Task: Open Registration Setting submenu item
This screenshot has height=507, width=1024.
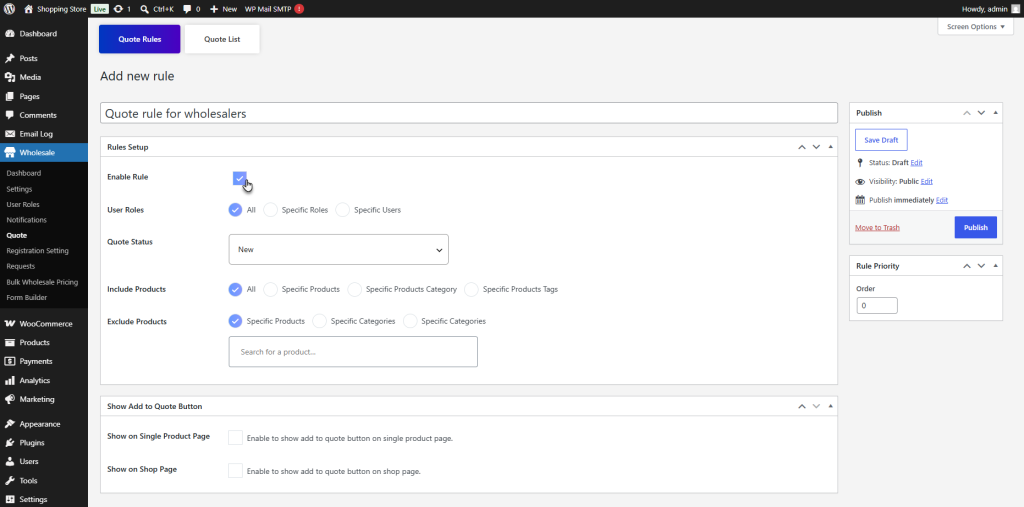Action: 37,251
